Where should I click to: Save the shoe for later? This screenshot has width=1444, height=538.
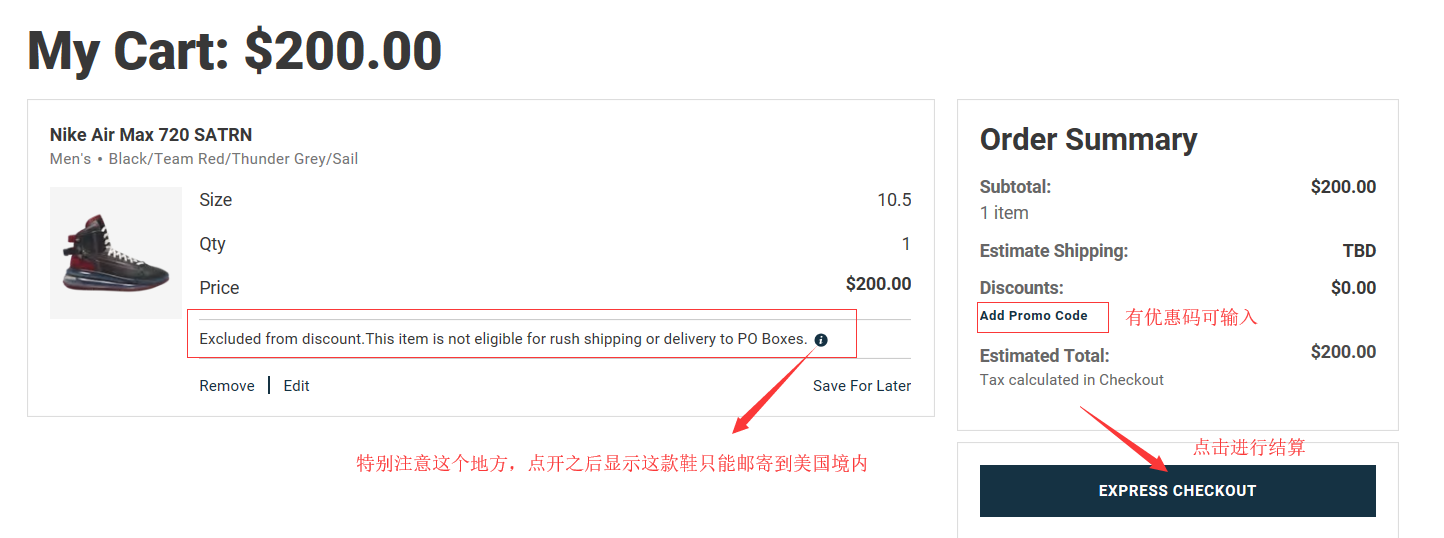(x=861, y=386)
